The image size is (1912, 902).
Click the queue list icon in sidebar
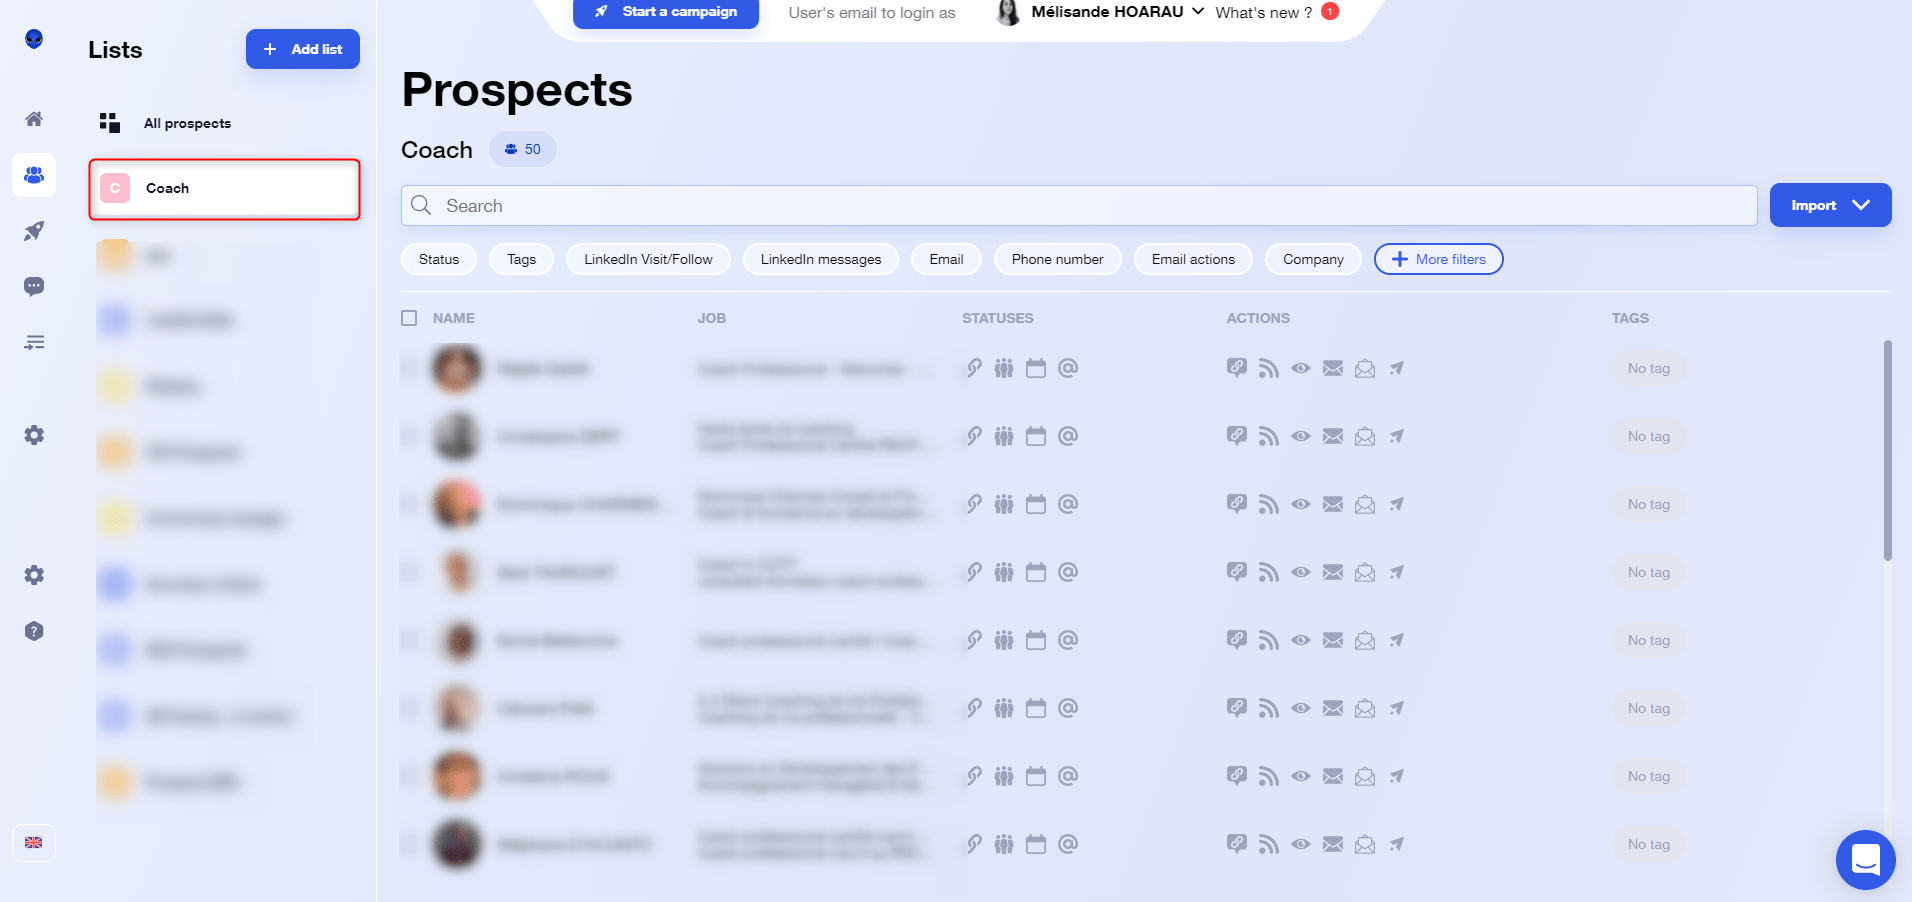click(34, 343)
